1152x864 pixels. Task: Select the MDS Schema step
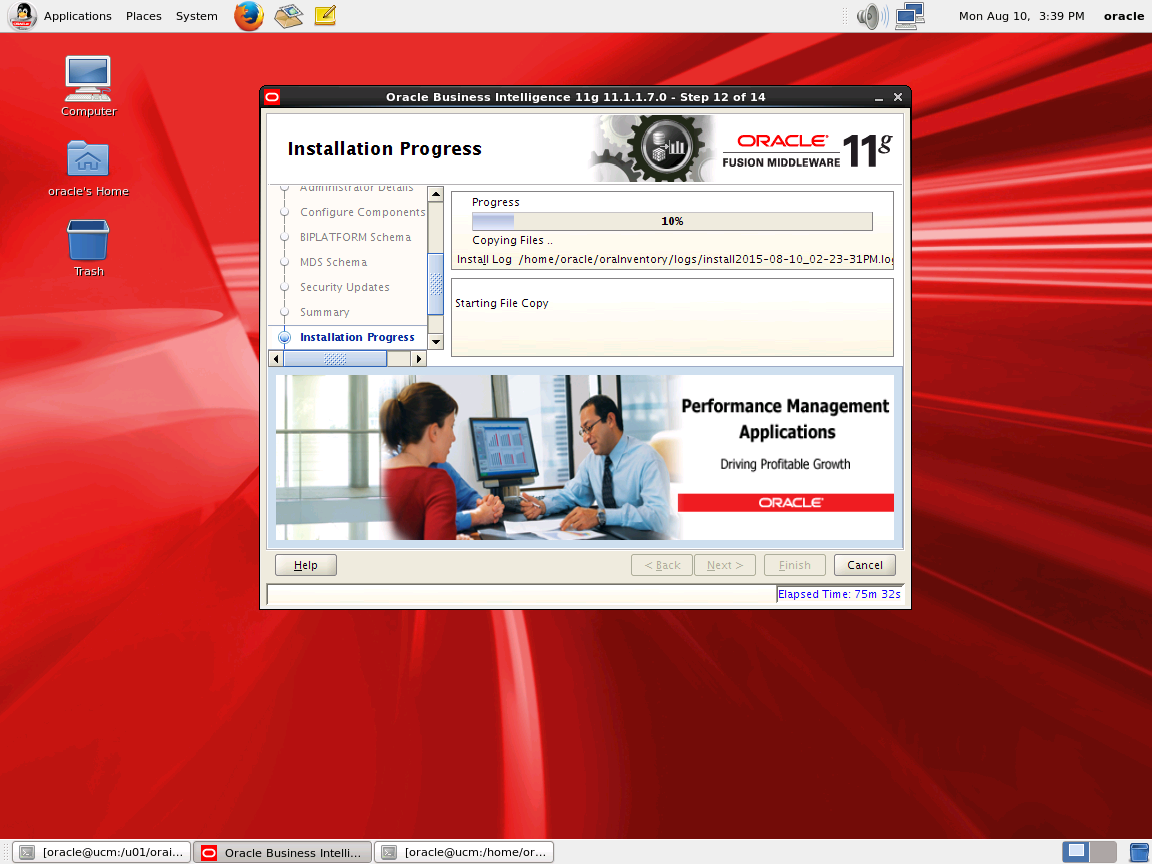pyautogui.click(x=333, y=262)
